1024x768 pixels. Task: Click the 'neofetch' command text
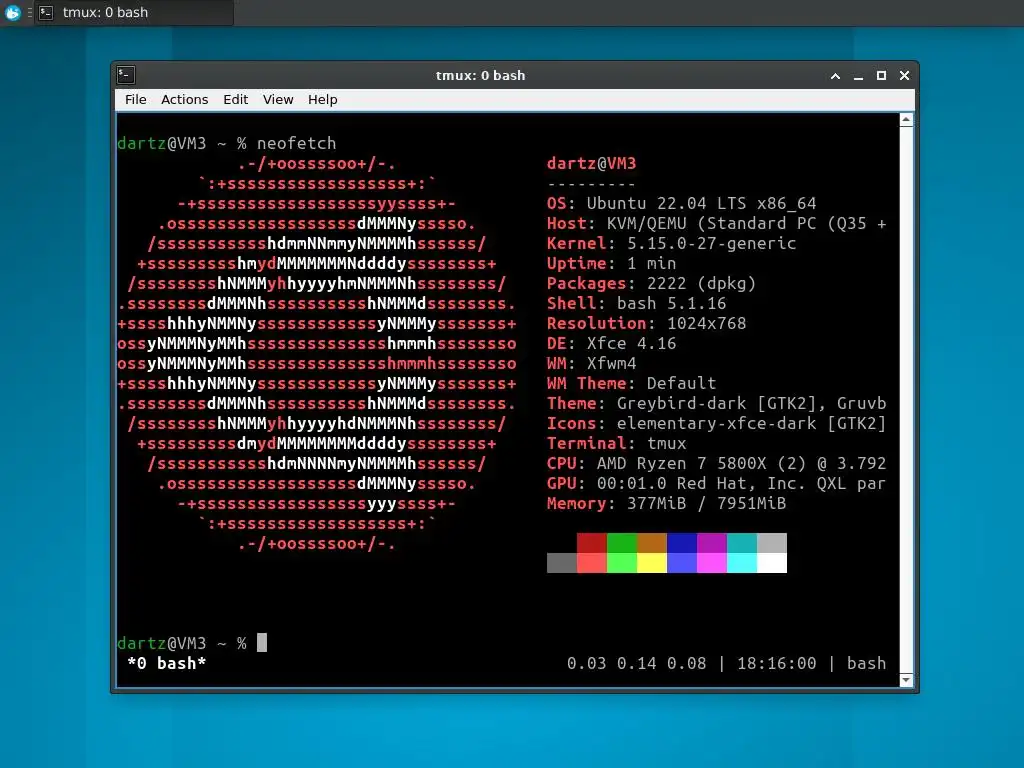296,143
